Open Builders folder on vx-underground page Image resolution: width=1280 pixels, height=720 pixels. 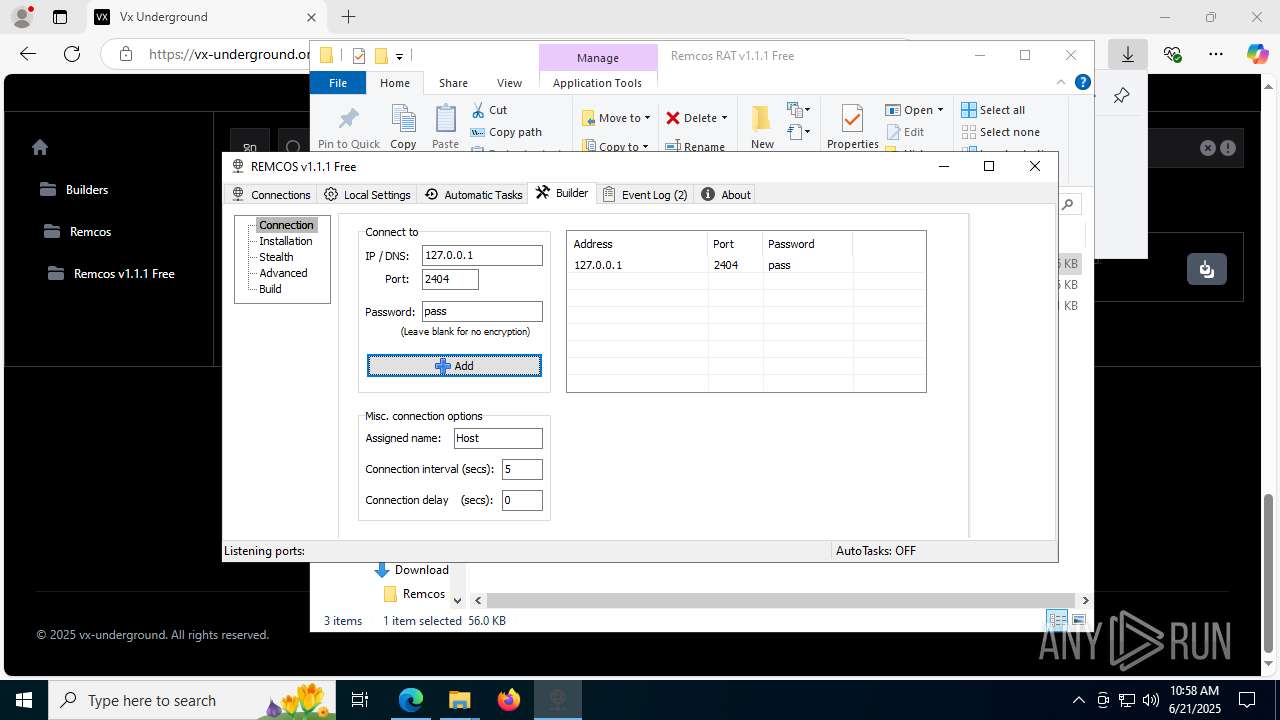click(74, 189)
